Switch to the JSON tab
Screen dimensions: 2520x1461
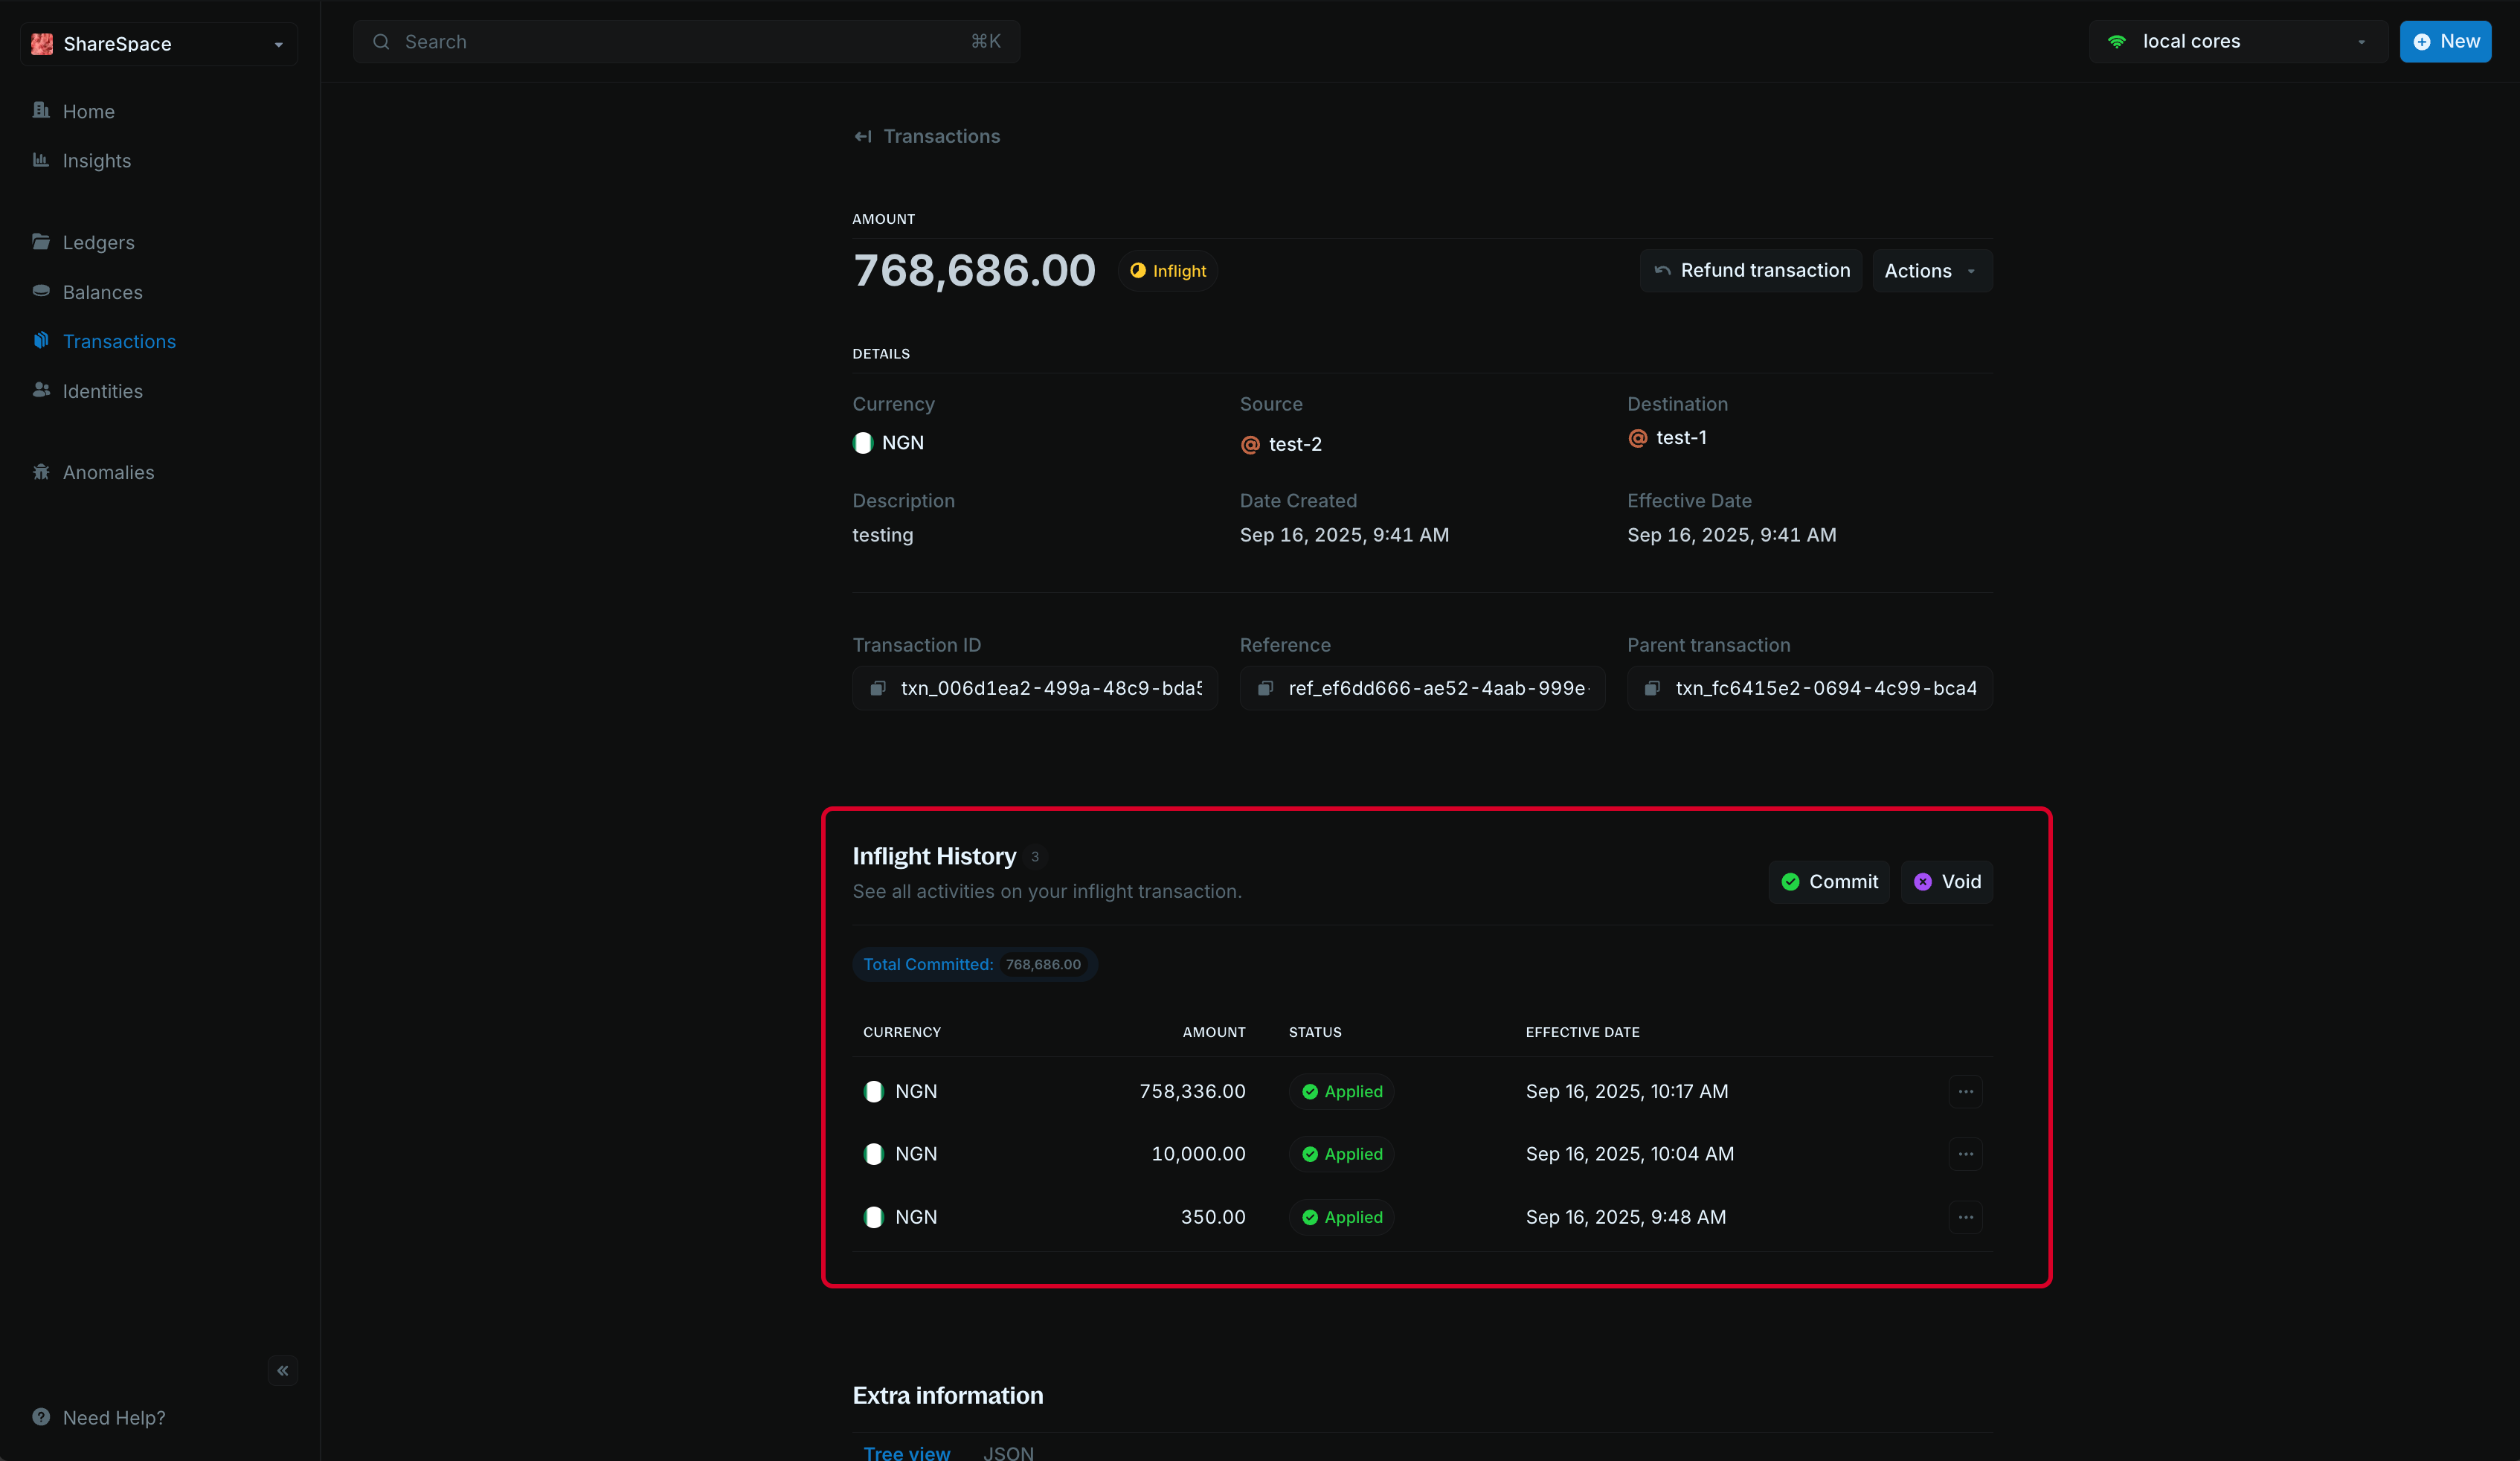point(1008,1452)
